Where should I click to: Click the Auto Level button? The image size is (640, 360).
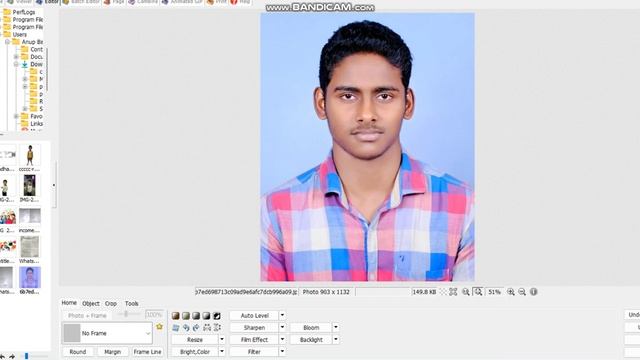click(x=254, y=316)
